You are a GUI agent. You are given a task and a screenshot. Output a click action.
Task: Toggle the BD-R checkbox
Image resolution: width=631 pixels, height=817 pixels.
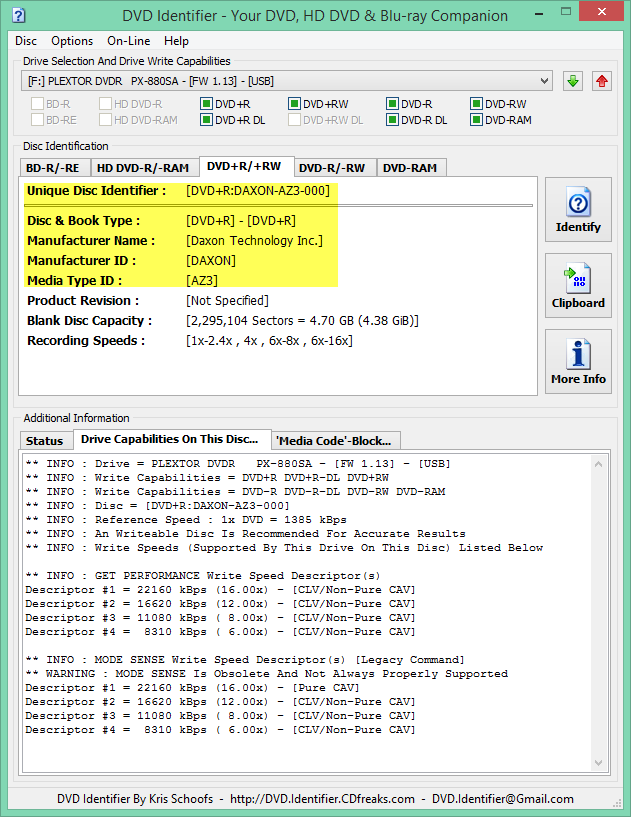click(37, 104)
